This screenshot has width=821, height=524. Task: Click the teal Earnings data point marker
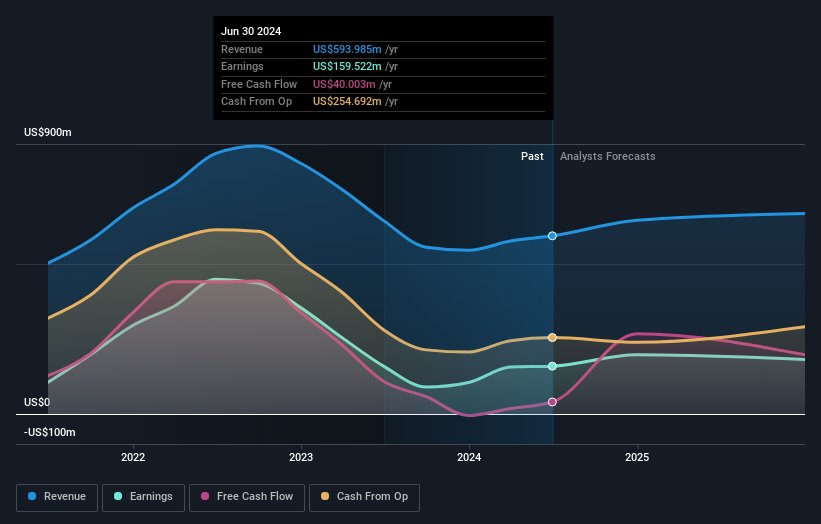552,366
